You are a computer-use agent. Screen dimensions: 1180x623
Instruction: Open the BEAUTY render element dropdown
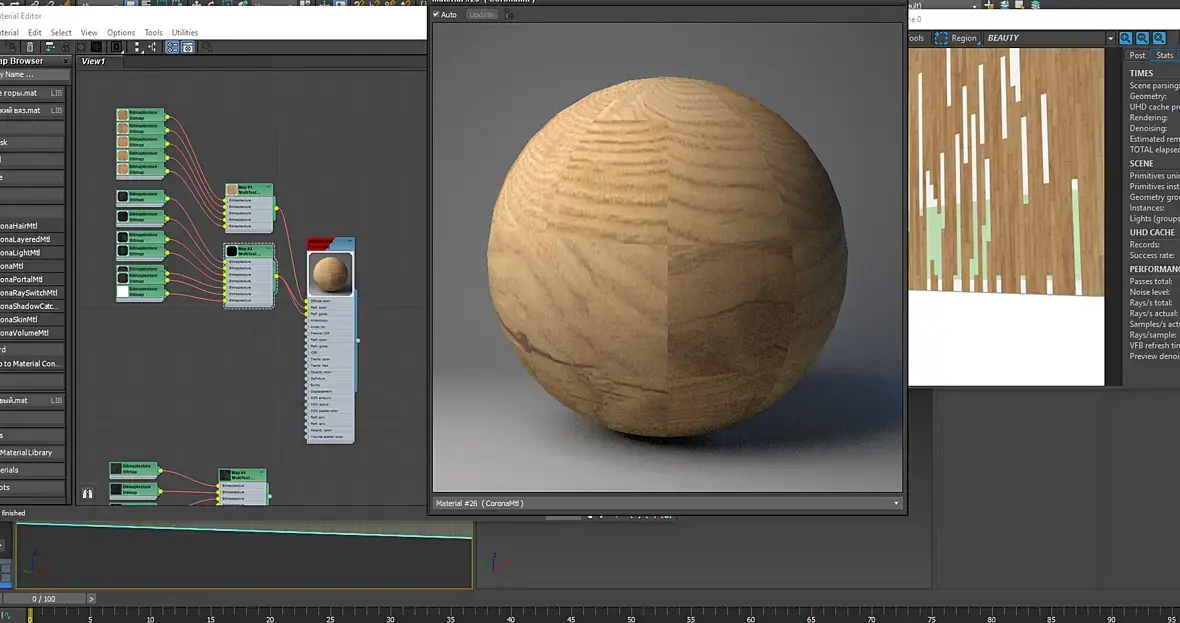tap(1110, 38)
